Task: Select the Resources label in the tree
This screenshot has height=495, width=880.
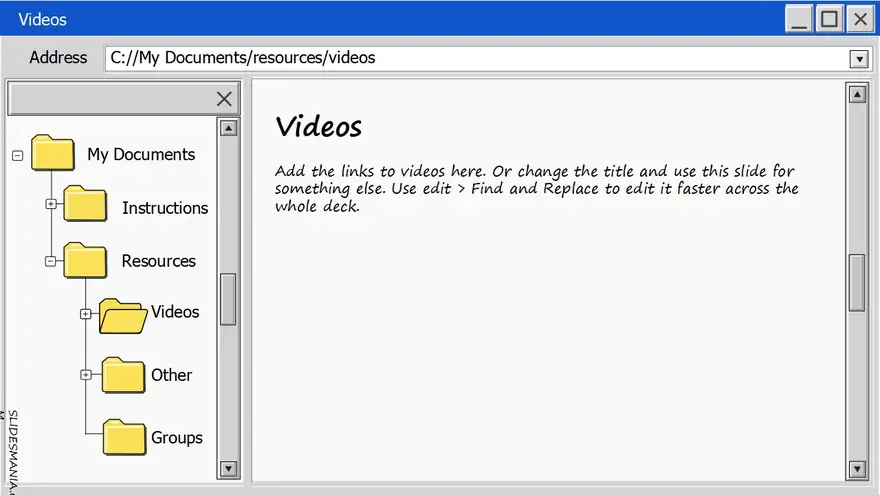Action: [158, 261]
